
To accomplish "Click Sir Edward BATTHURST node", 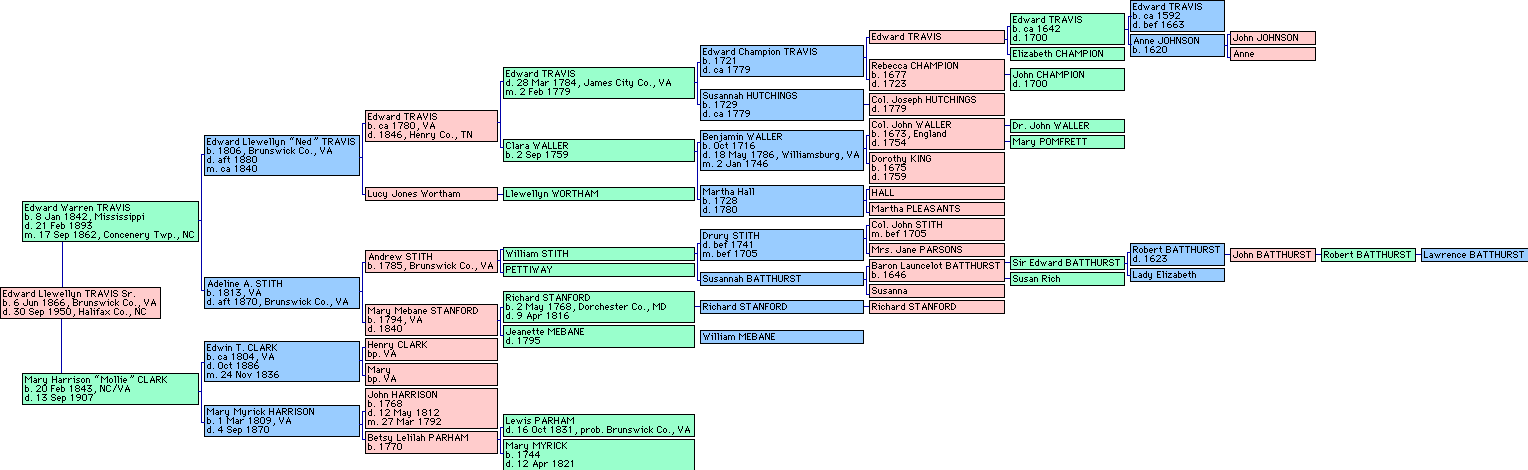I will pyautogui.click(x=1066, y=263).
